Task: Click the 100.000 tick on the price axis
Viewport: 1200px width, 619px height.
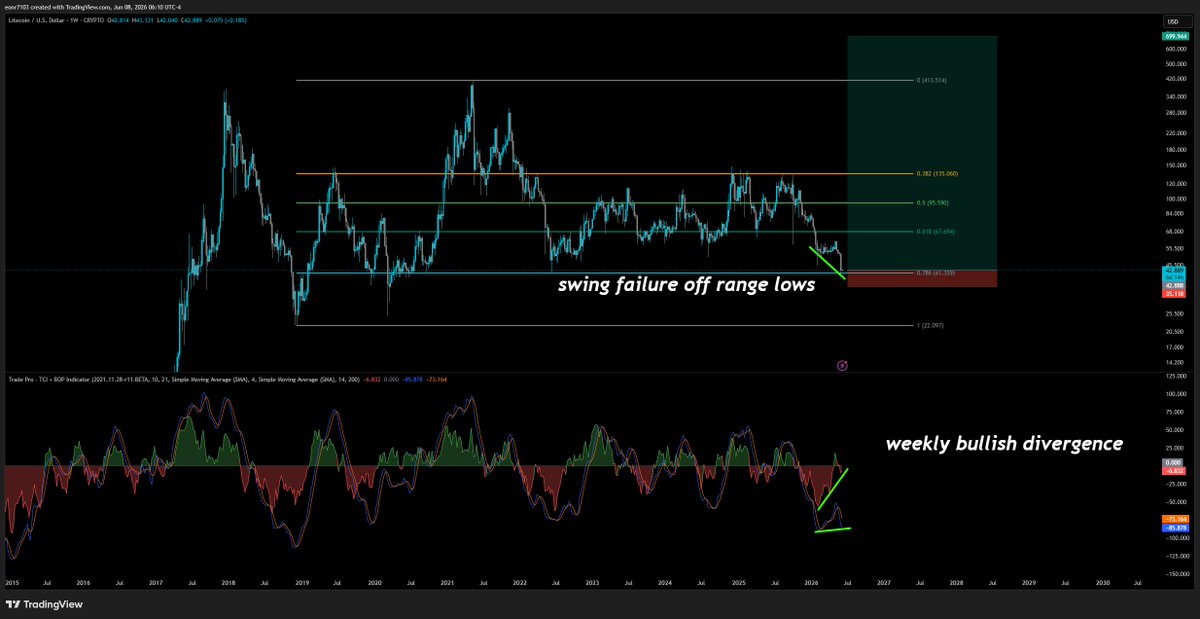Action: coord(1175,200)
